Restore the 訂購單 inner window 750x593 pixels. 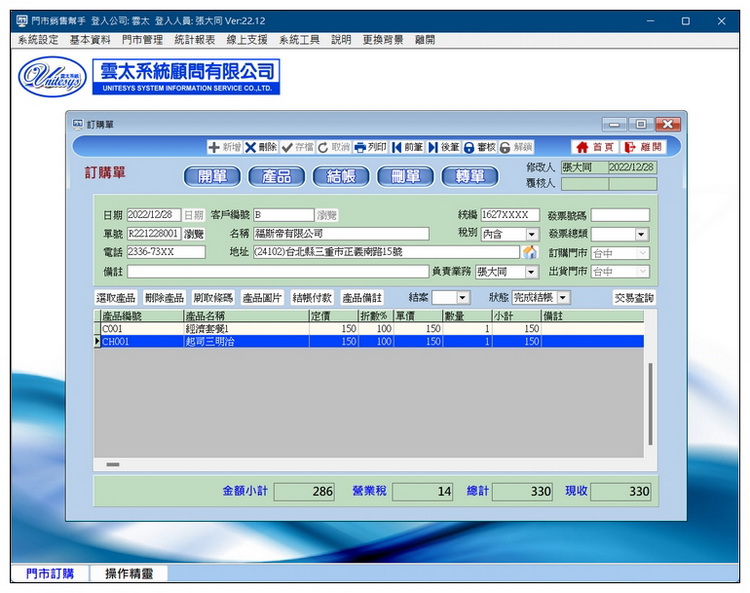click(x=641, y=124)
